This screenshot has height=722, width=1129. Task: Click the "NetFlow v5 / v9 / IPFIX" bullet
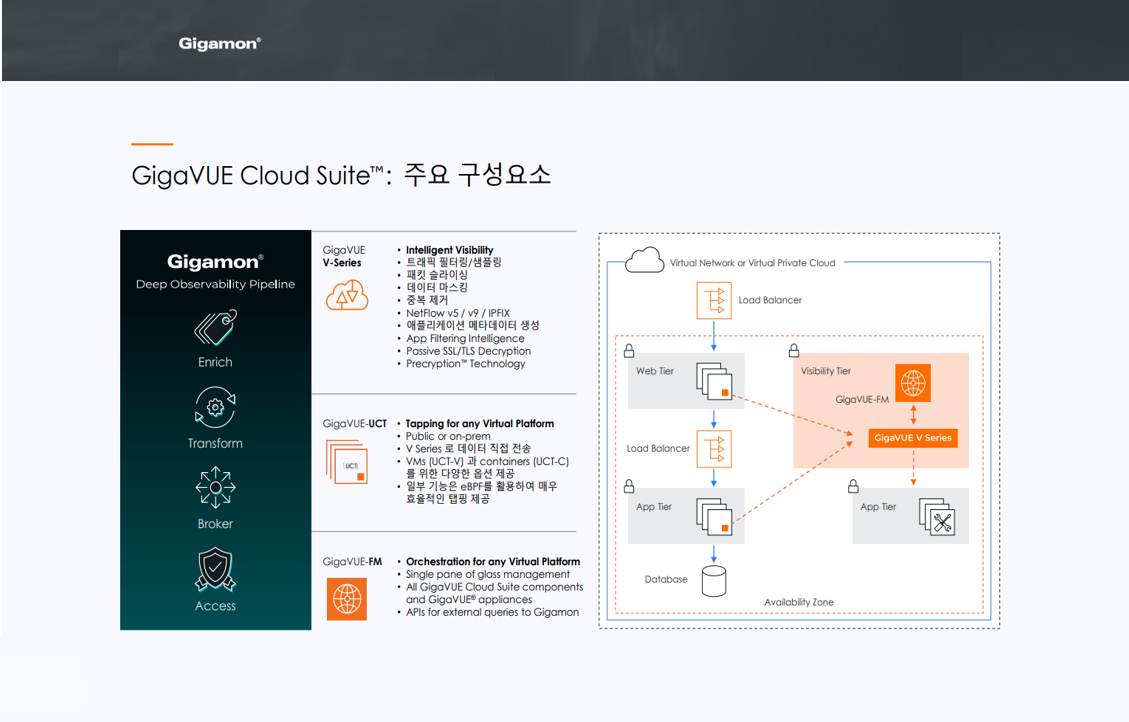(457, 313)
